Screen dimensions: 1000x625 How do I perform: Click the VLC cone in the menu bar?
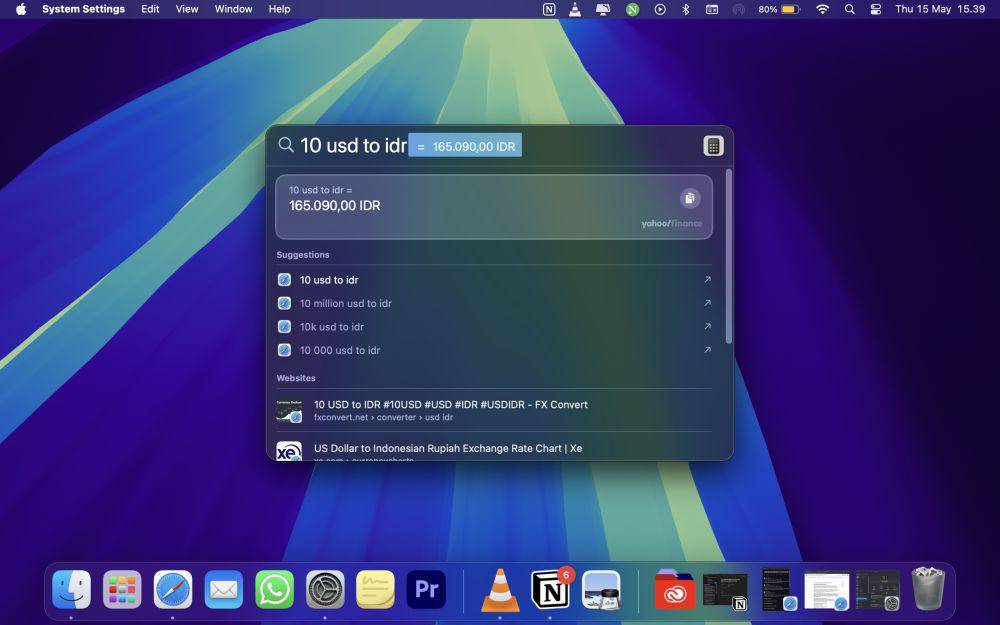(575, 9)
